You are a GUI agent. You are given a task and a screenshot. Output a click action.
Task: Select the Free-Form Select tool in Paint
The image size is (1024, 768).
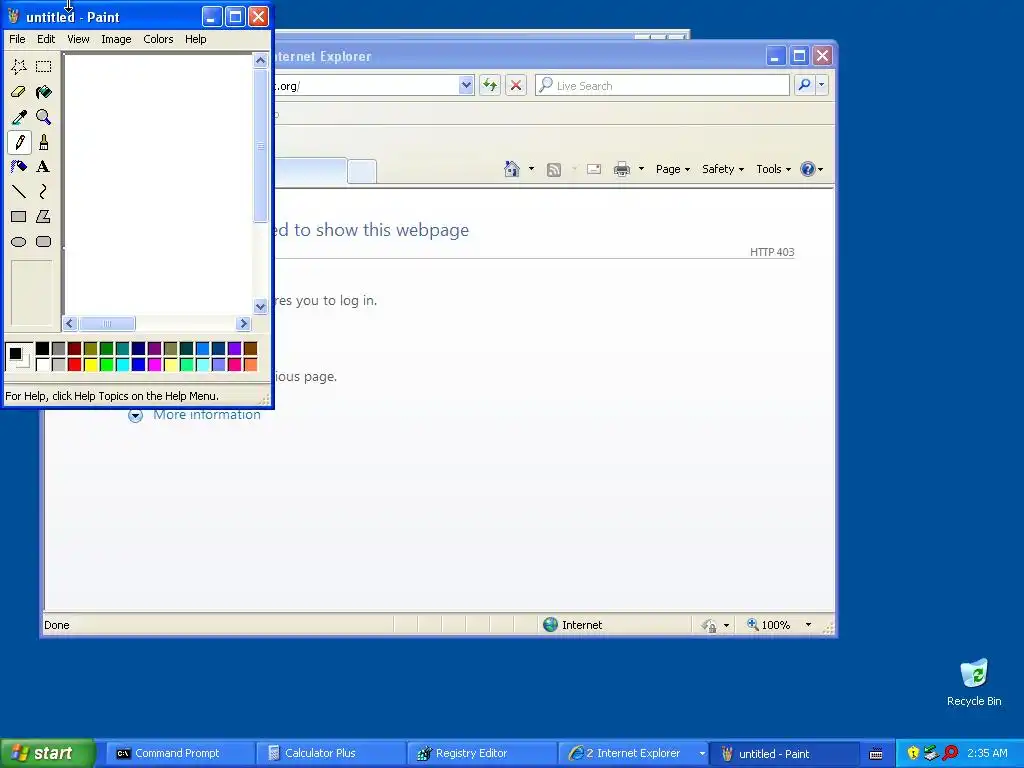coord(19,67)
